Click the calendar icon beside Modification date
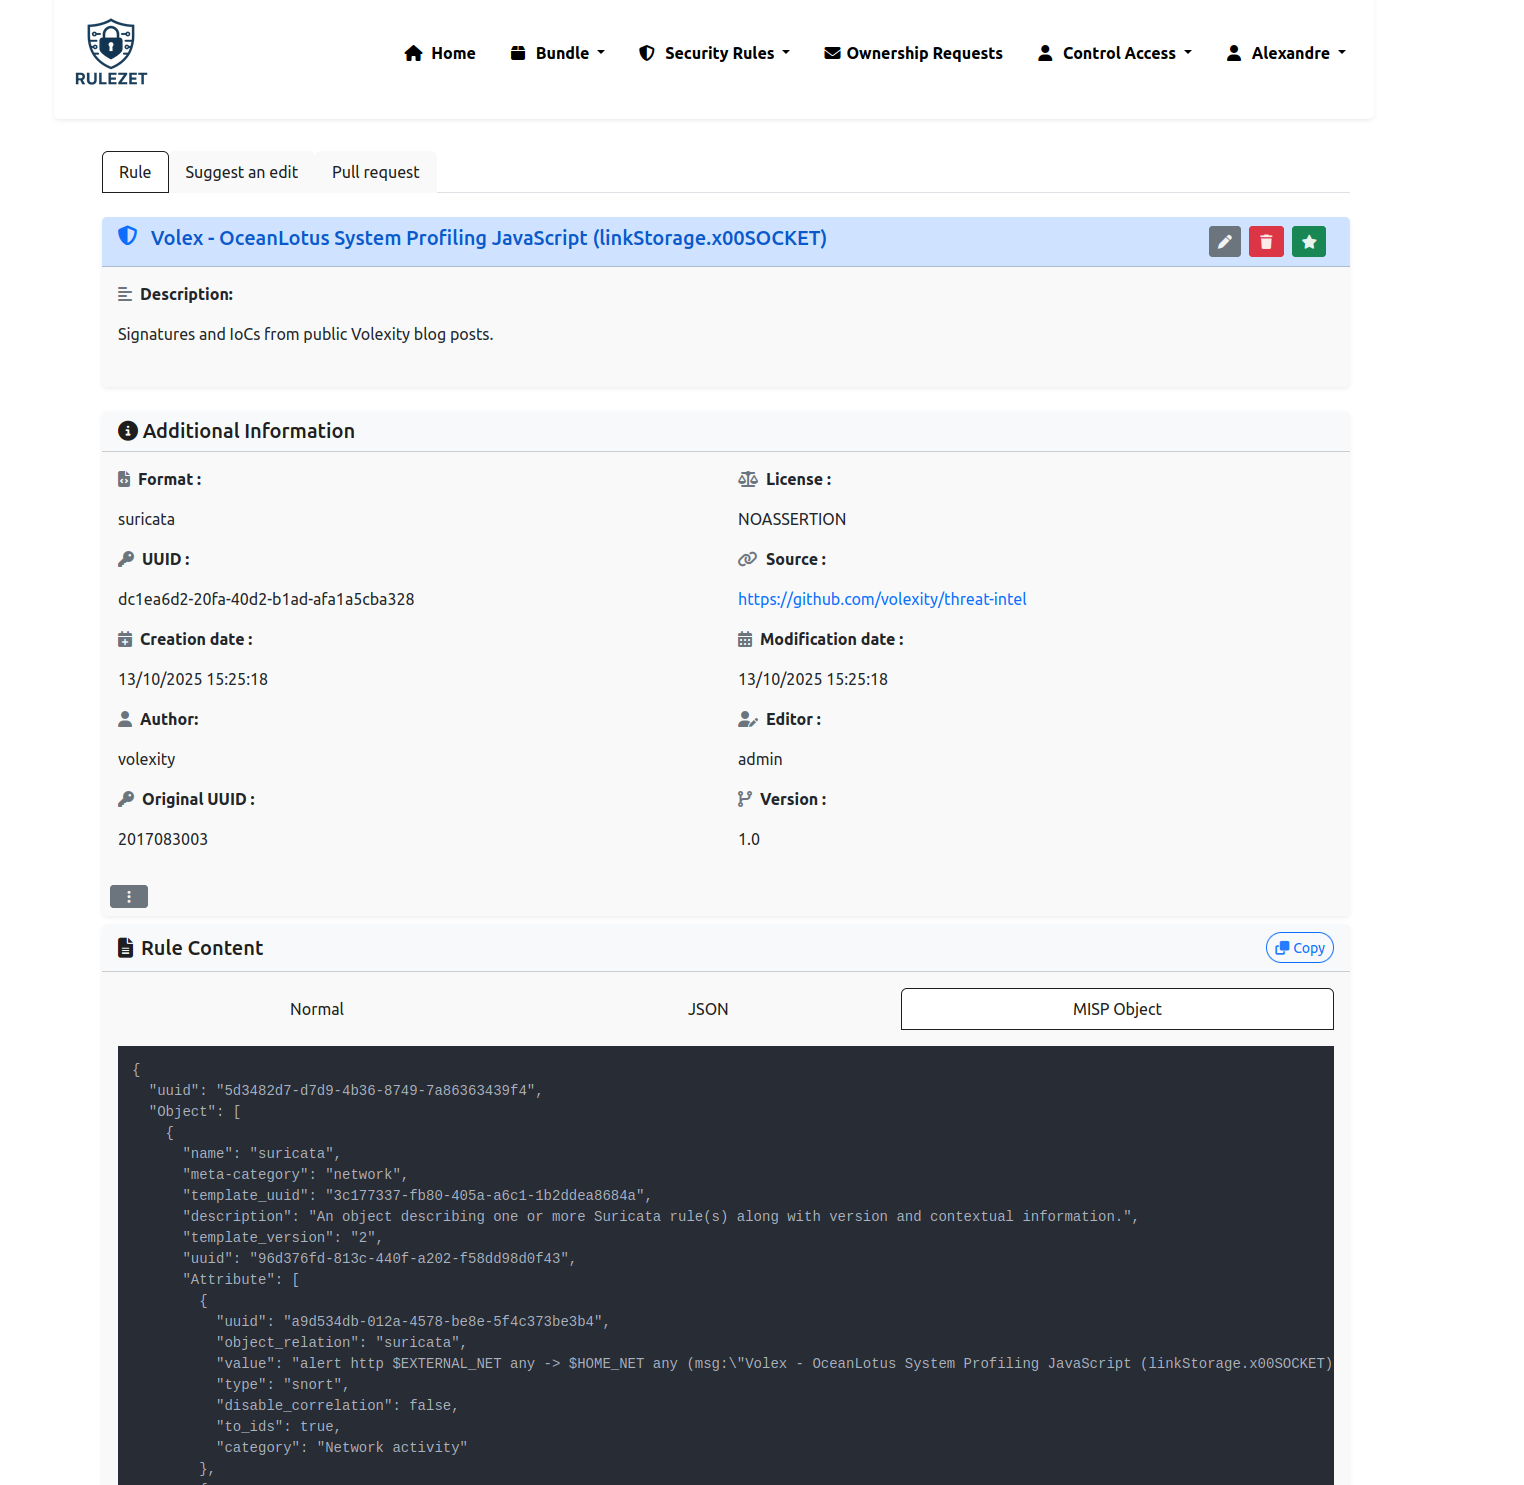The height and width of the screenshot is (1485, 1524). tap(745, 639)
